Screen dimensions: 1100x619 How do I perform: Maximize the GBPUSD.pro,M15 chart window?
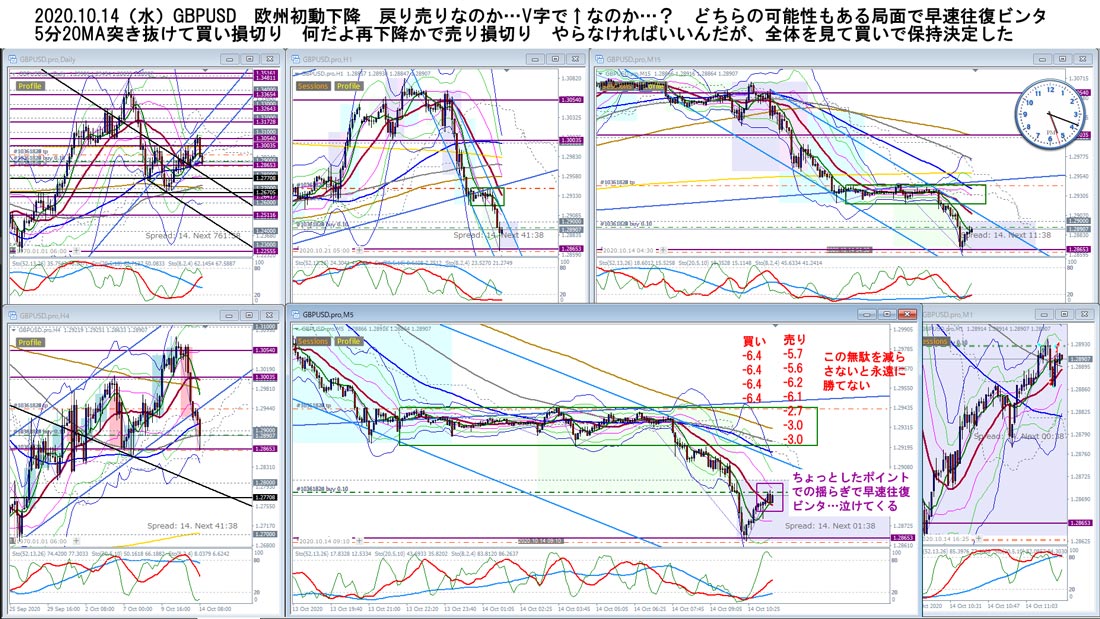point(1063,60)
